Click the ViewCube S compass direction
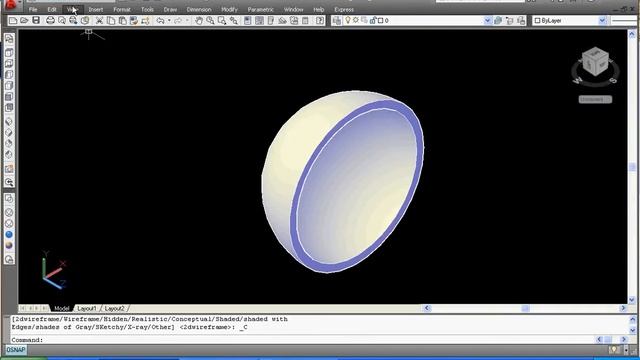This screenshot has height=360, width=640. coord(613,80)
